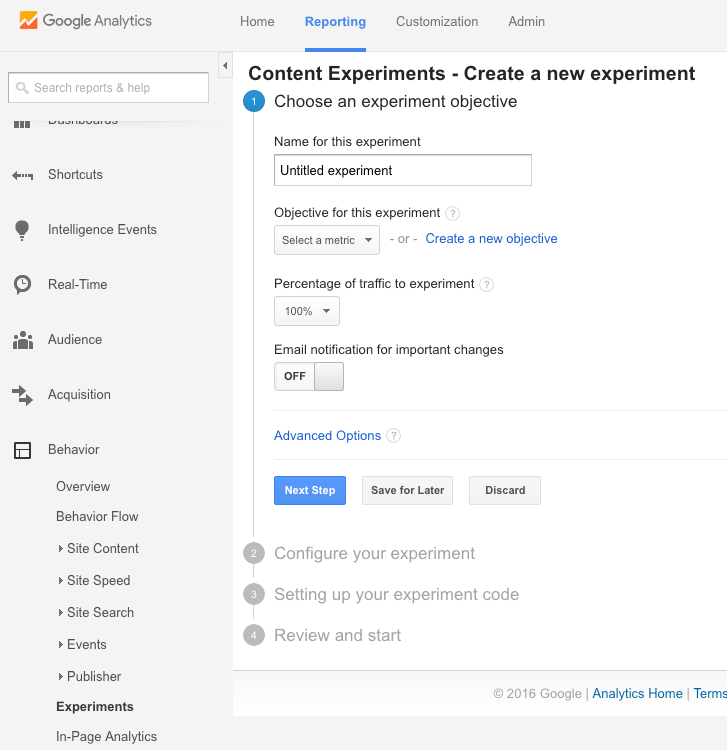Open Shortcuts in the sidebar
Viewport: 727px width, 750px height.
click(x=76, y=175)
